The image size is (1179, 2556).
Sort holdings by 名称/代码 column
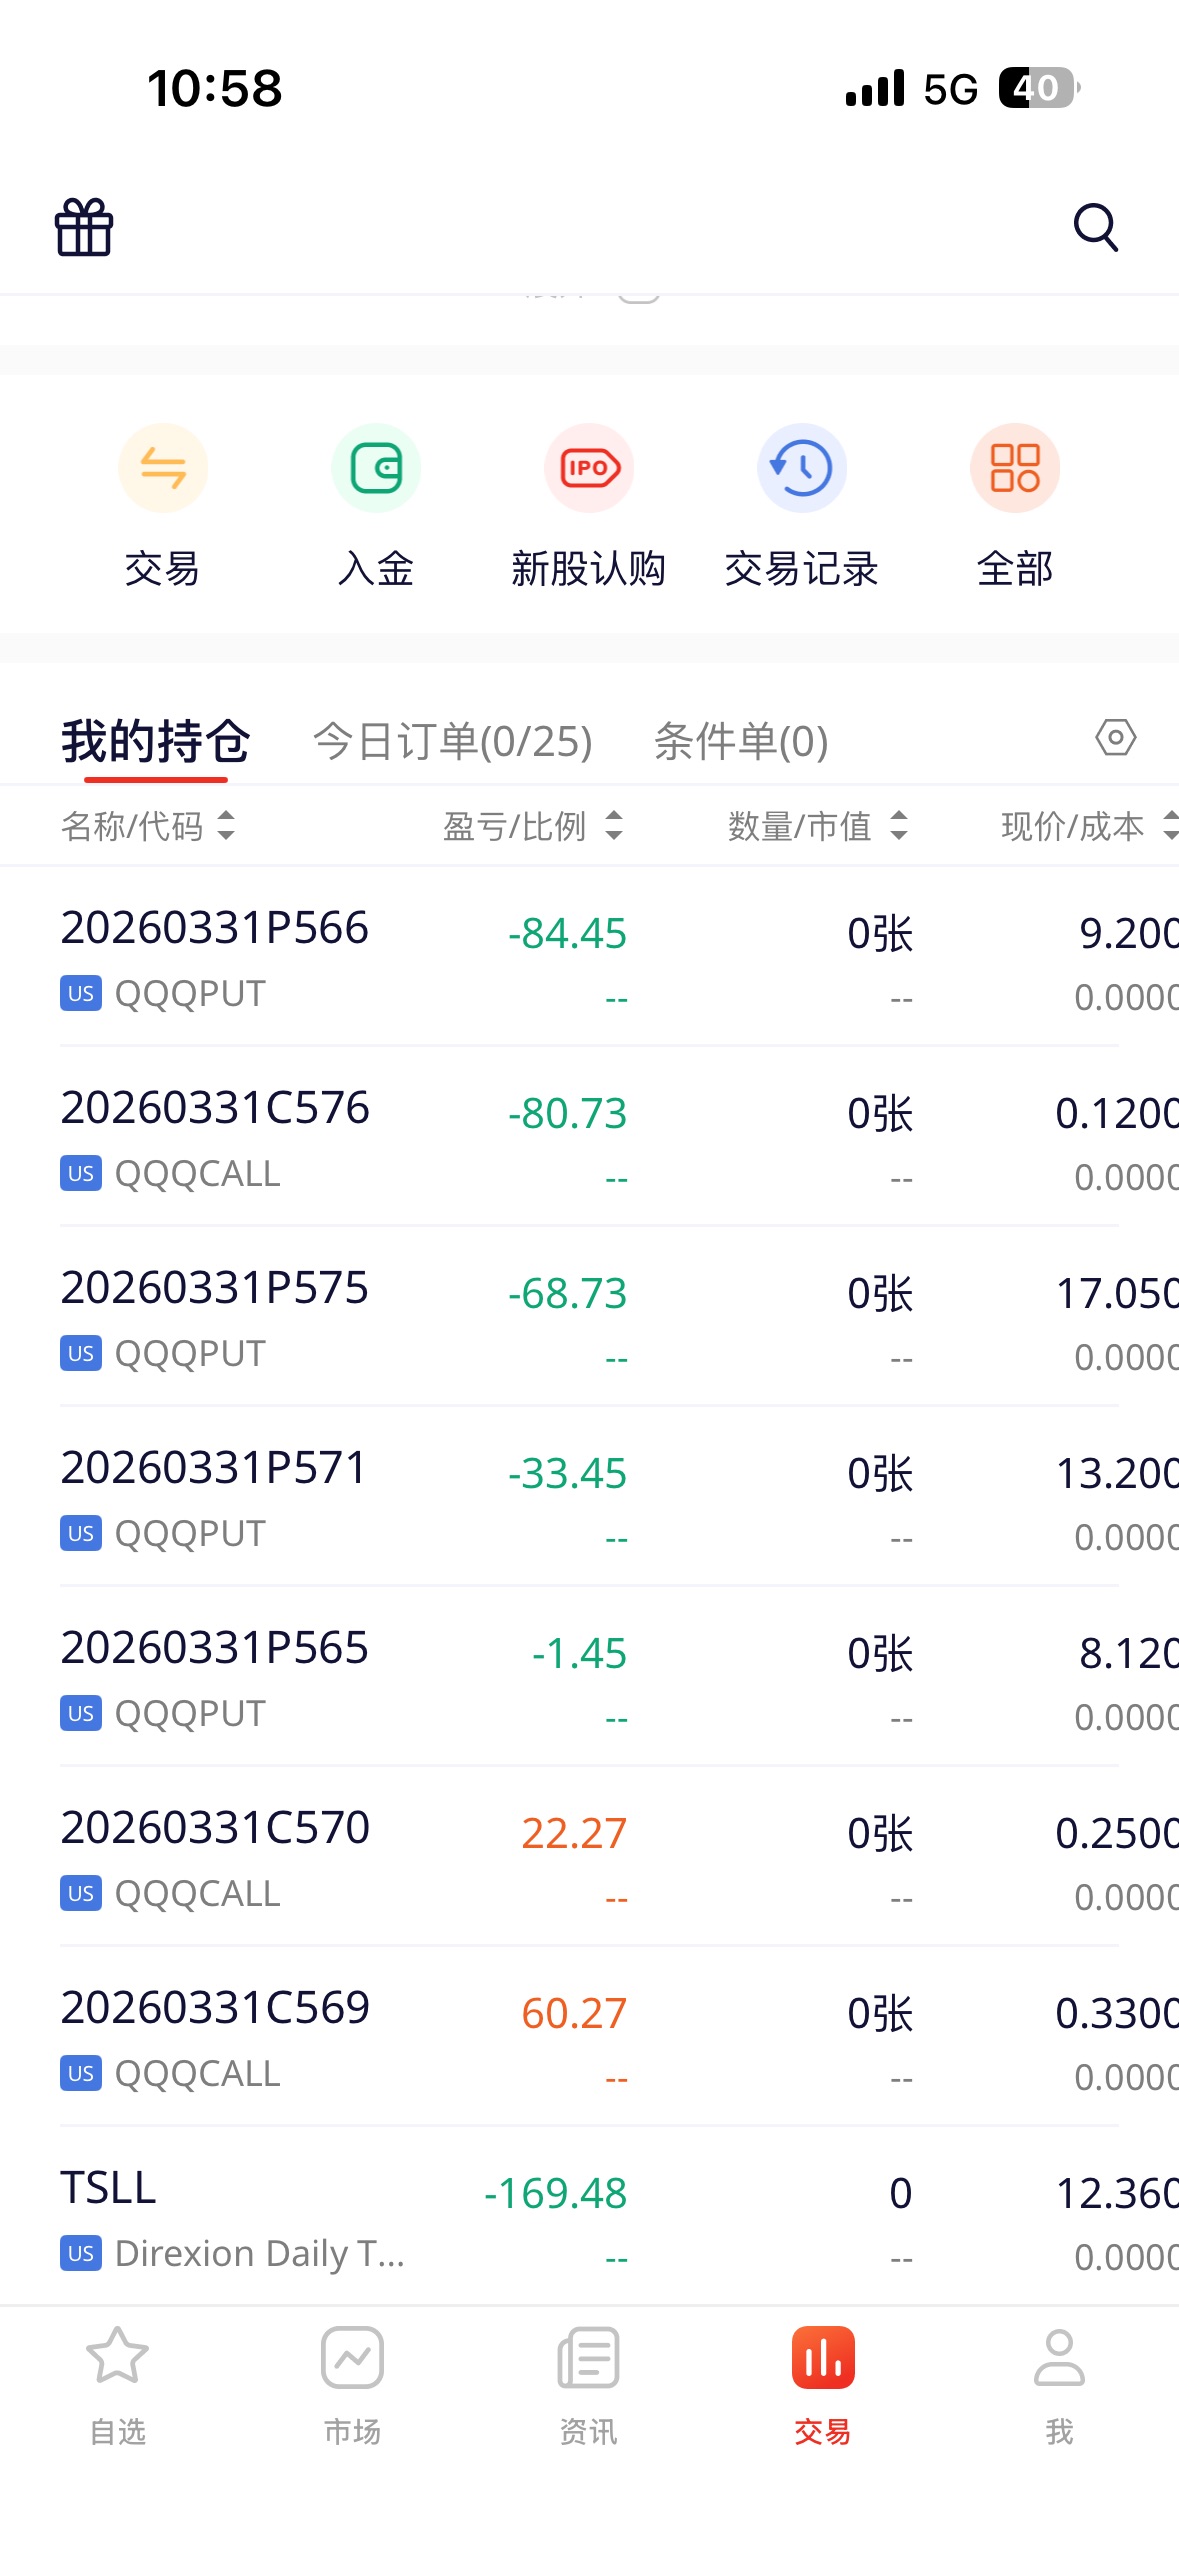pos(148,826)
